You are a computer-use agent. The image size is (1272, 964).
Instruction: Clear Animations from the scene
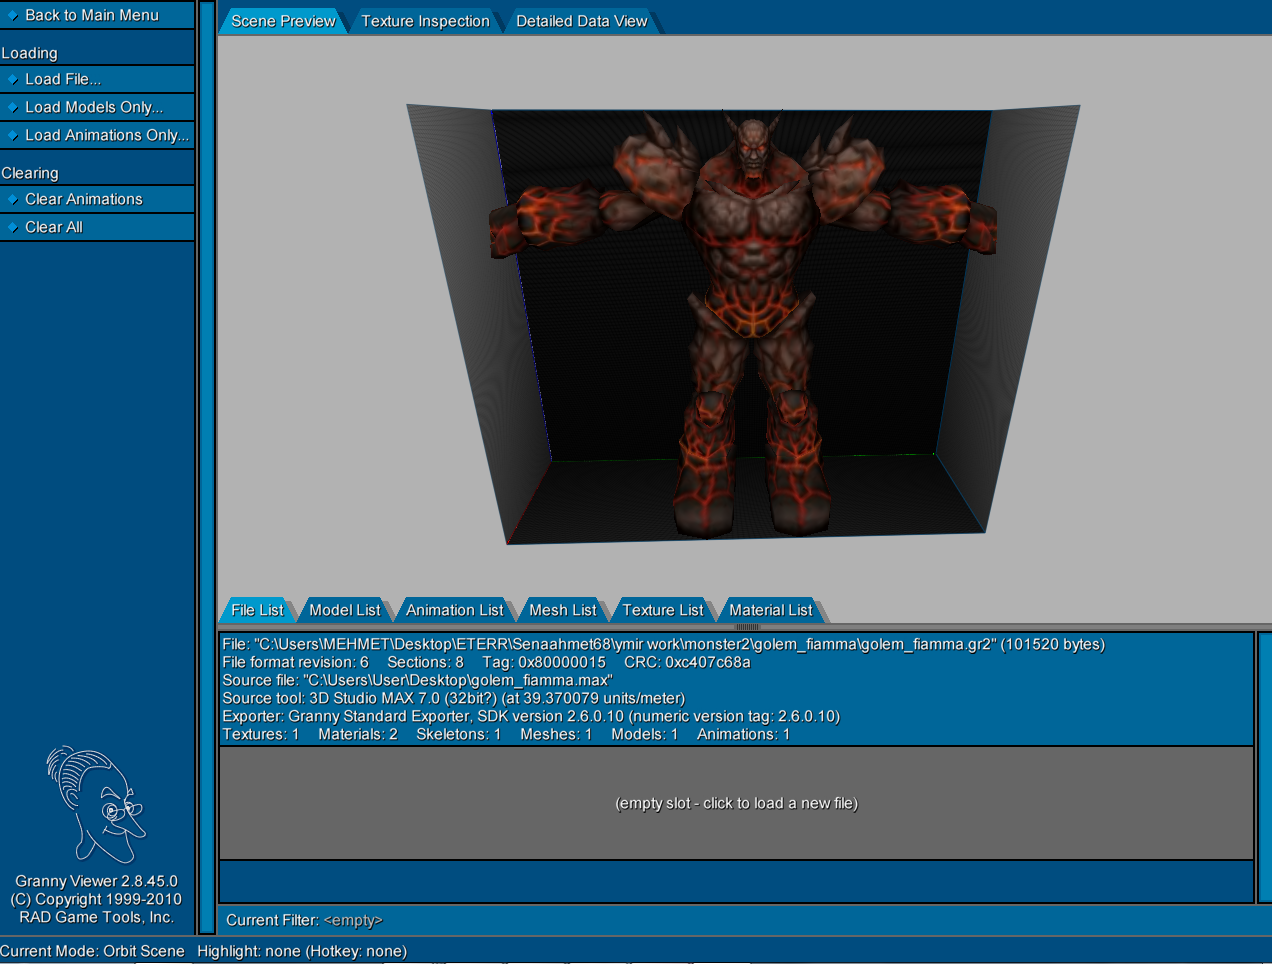click(x=97, y=199)
